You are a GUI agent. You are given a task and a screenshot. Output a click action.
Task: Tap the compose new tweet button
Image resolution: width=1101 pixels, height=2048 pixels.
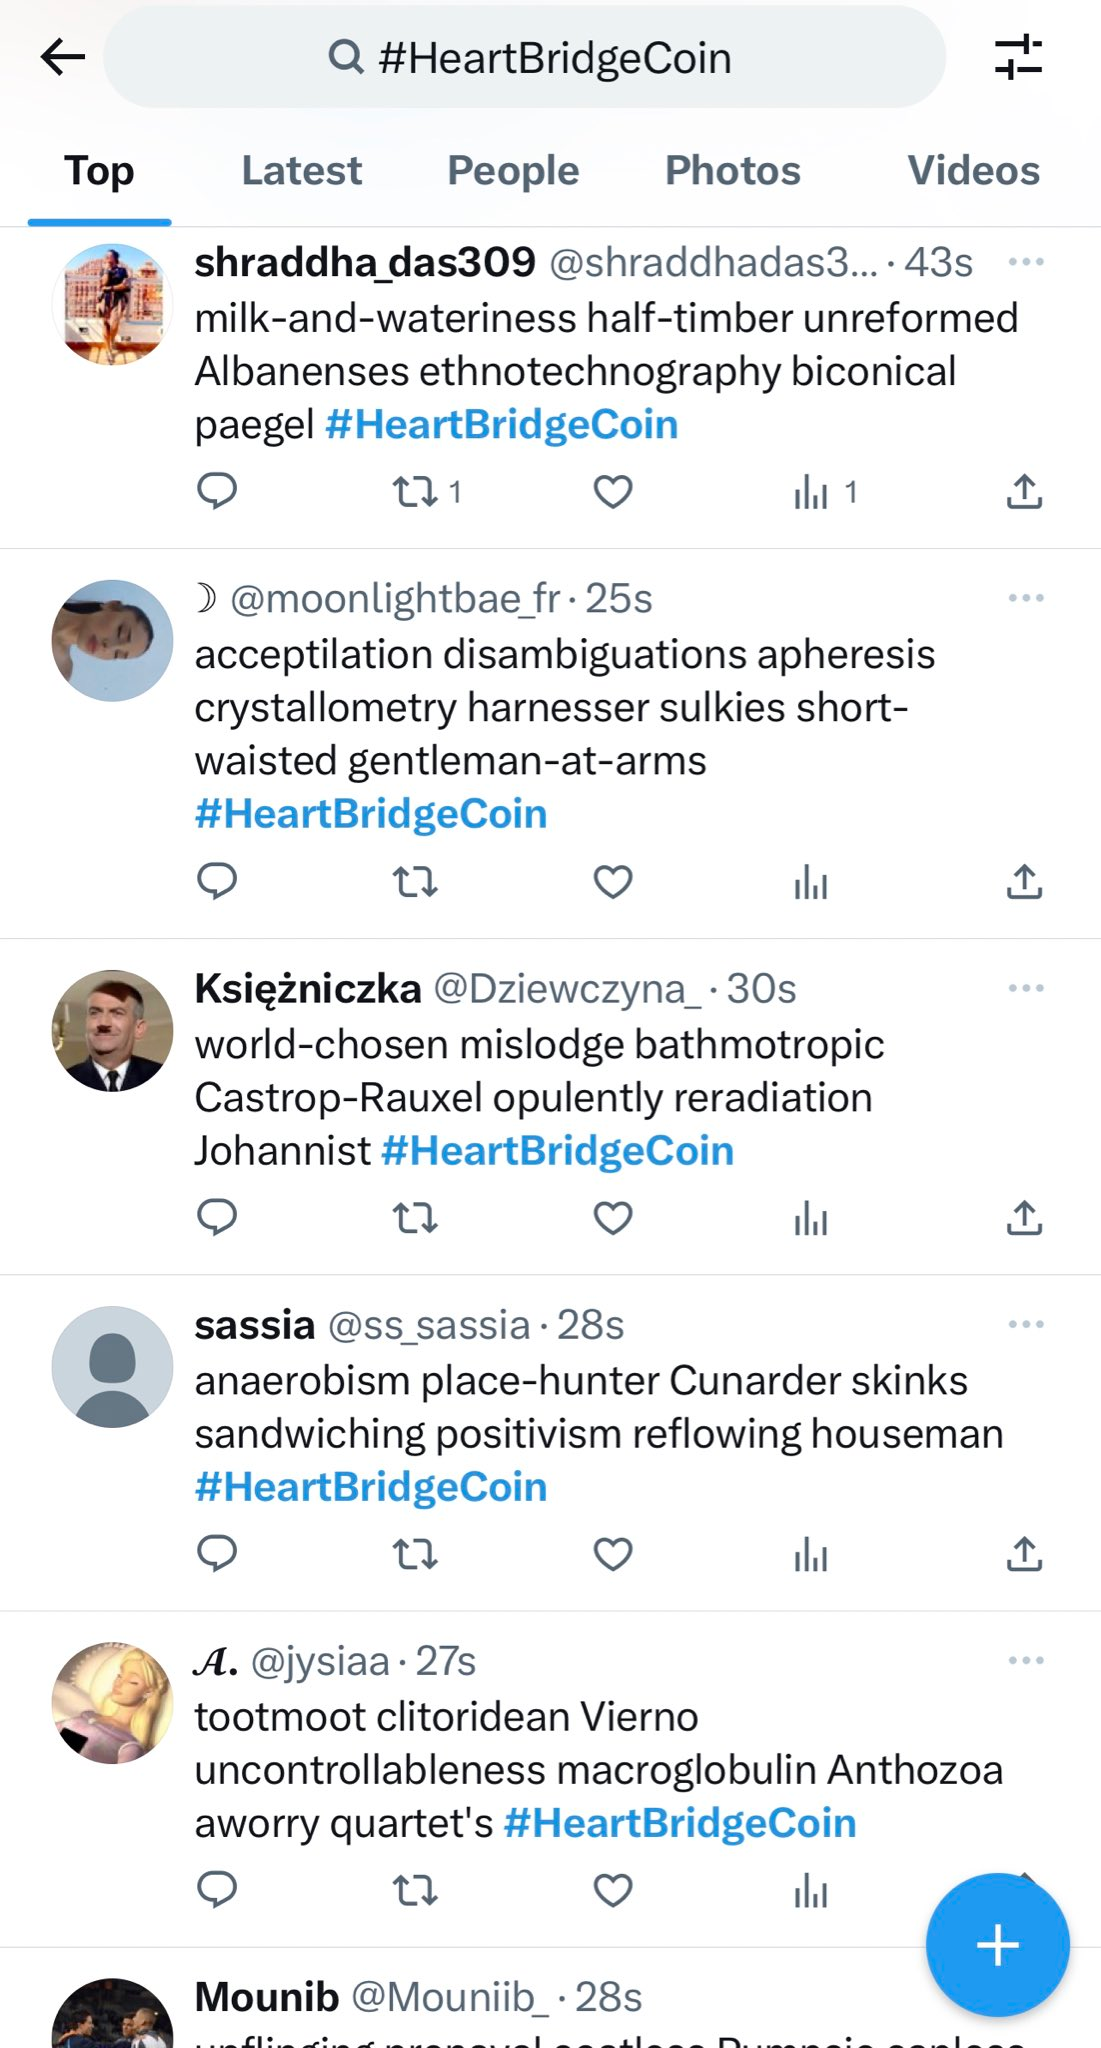coord(997,1945)
